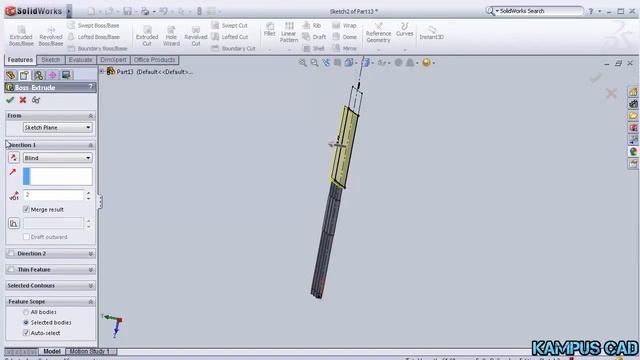Click the reverse direction icon

click(x=14, y=158)
